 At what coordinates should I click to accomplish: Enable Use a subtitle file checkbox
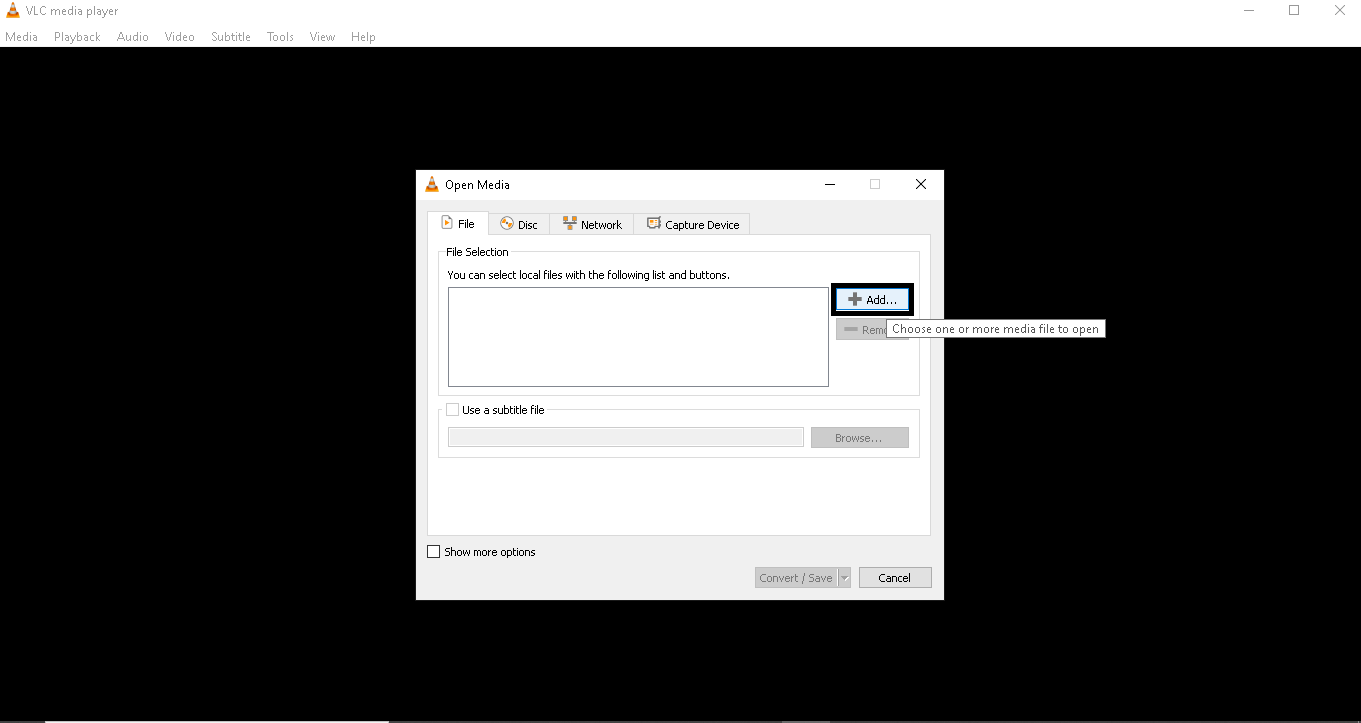tap(453, 410)
